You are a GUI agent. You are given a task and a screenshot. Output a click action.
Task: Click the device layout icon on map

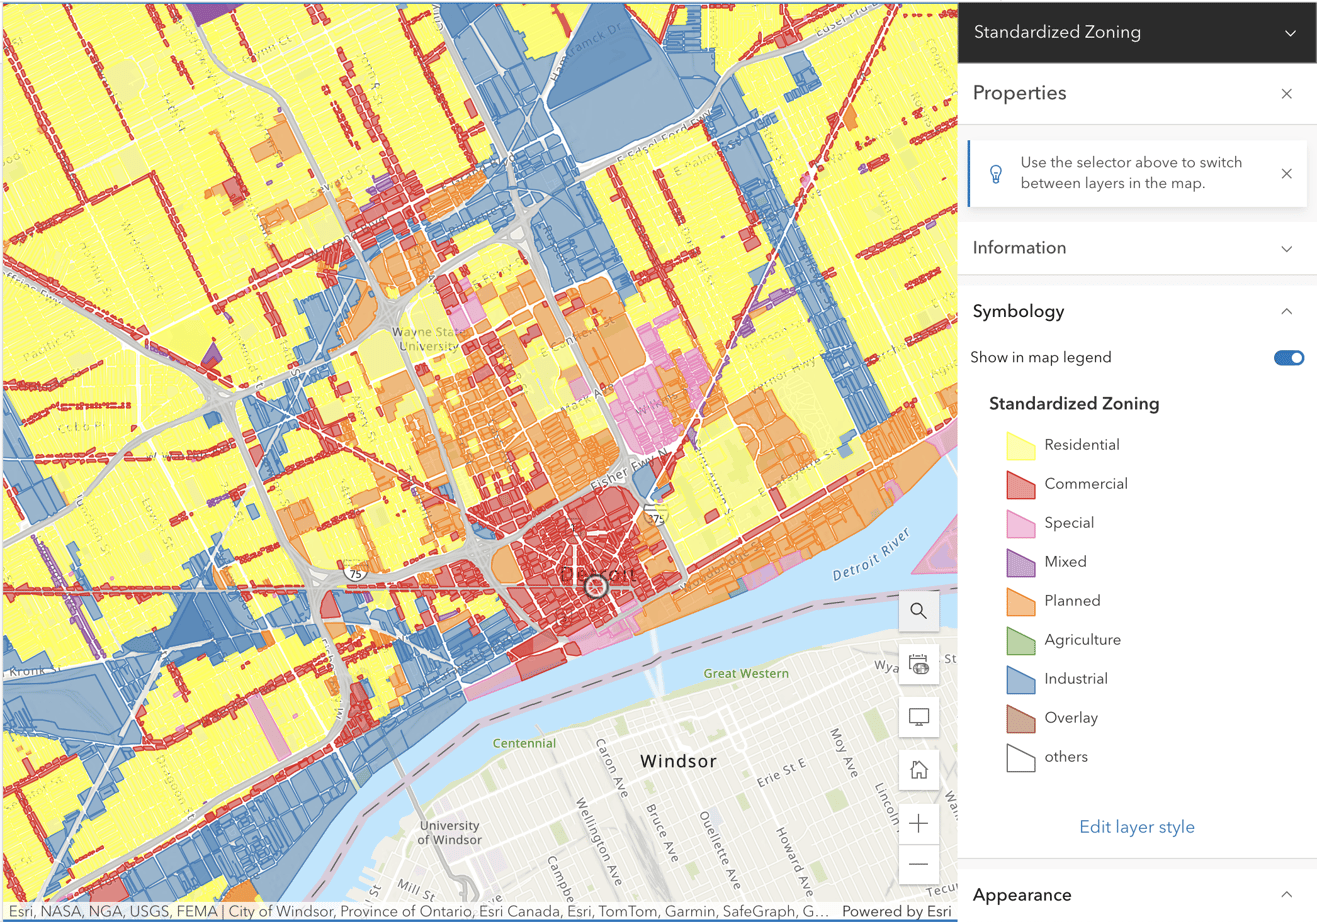(918, 717)
